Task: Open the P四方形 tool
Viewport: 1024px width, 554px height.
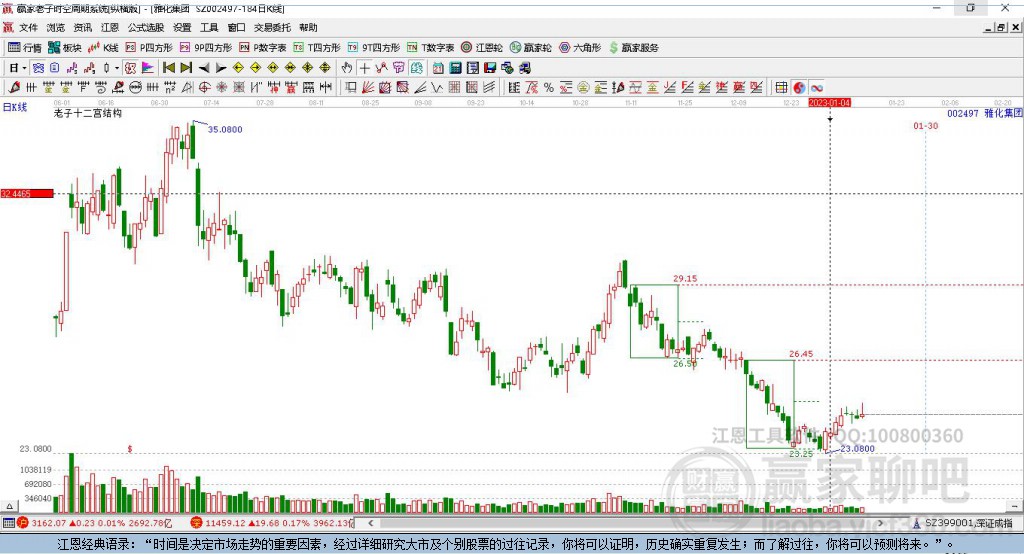Action: coord(149,48)
